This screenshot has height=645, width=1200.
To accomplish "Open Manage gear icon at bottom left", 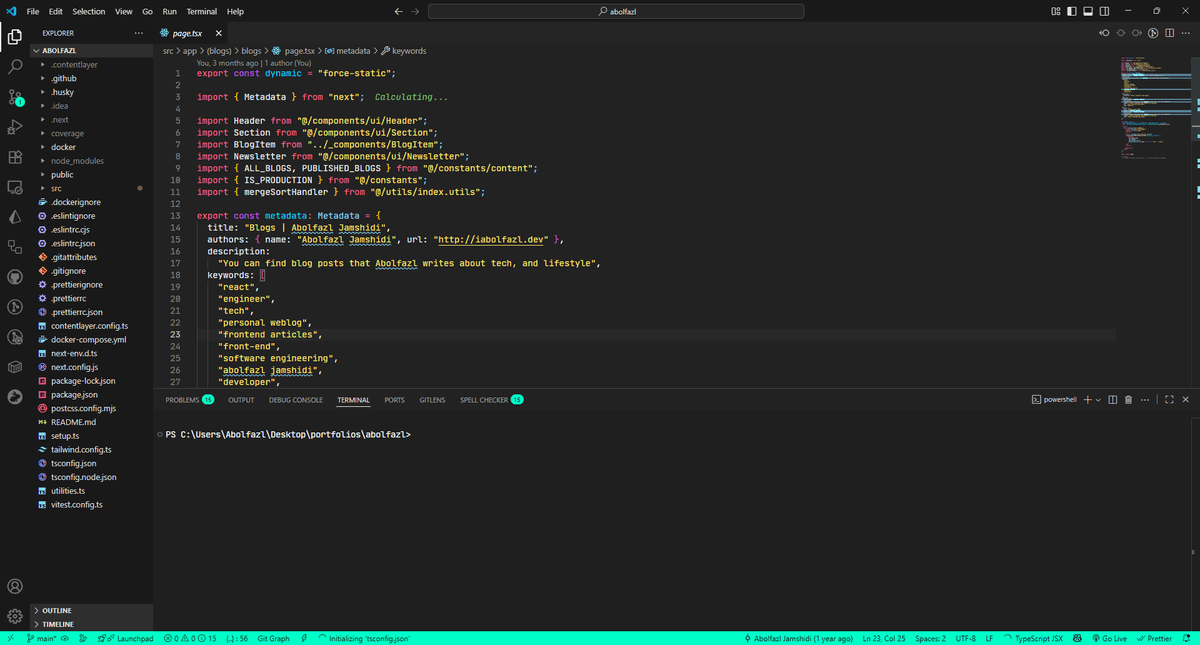I will 15,616.
